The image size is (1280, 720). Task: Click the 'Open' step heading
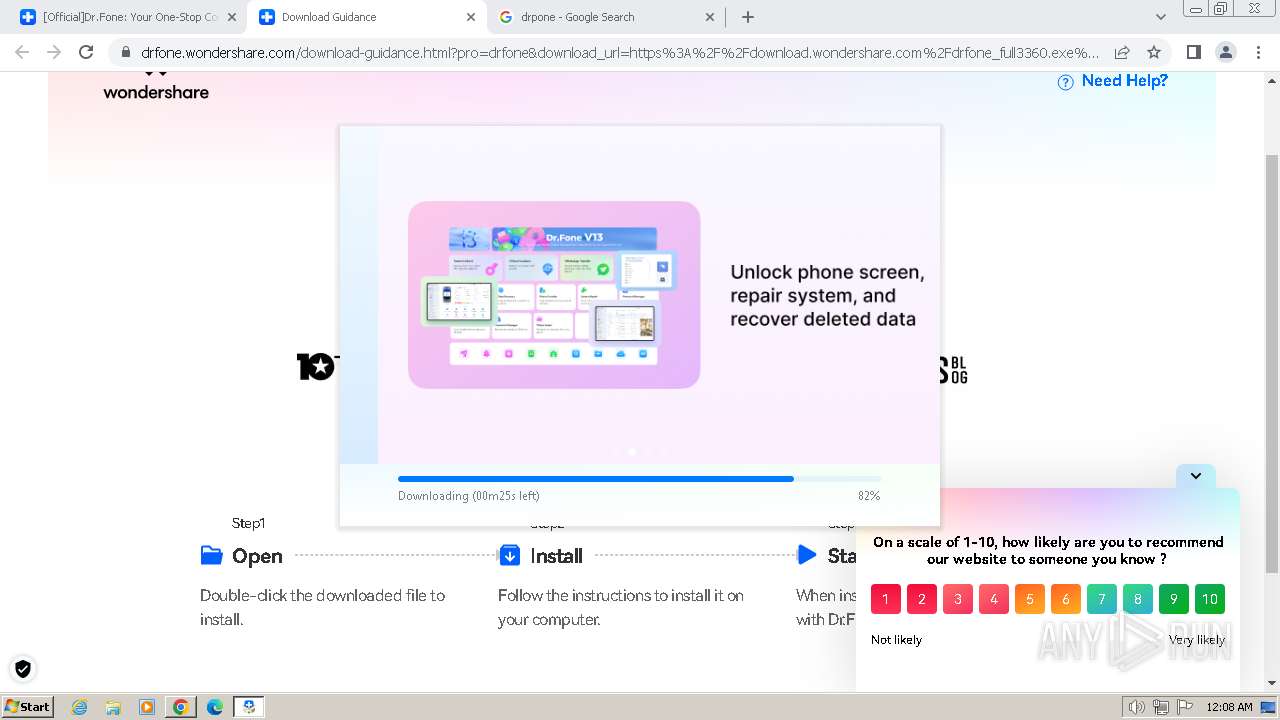(257, 556)
